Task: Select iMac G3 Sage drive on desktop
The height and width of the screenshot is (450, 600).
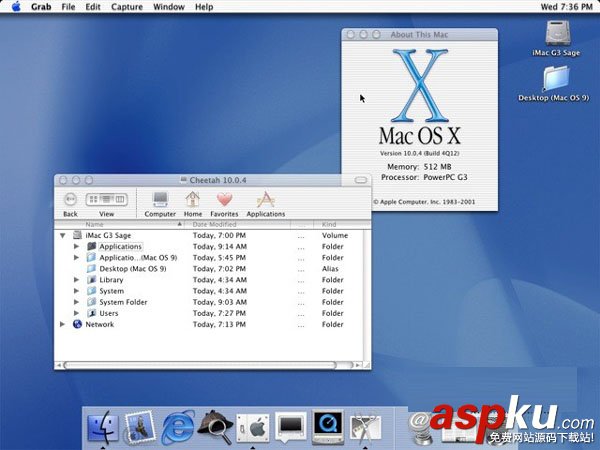Action: (x=556, y=38)
